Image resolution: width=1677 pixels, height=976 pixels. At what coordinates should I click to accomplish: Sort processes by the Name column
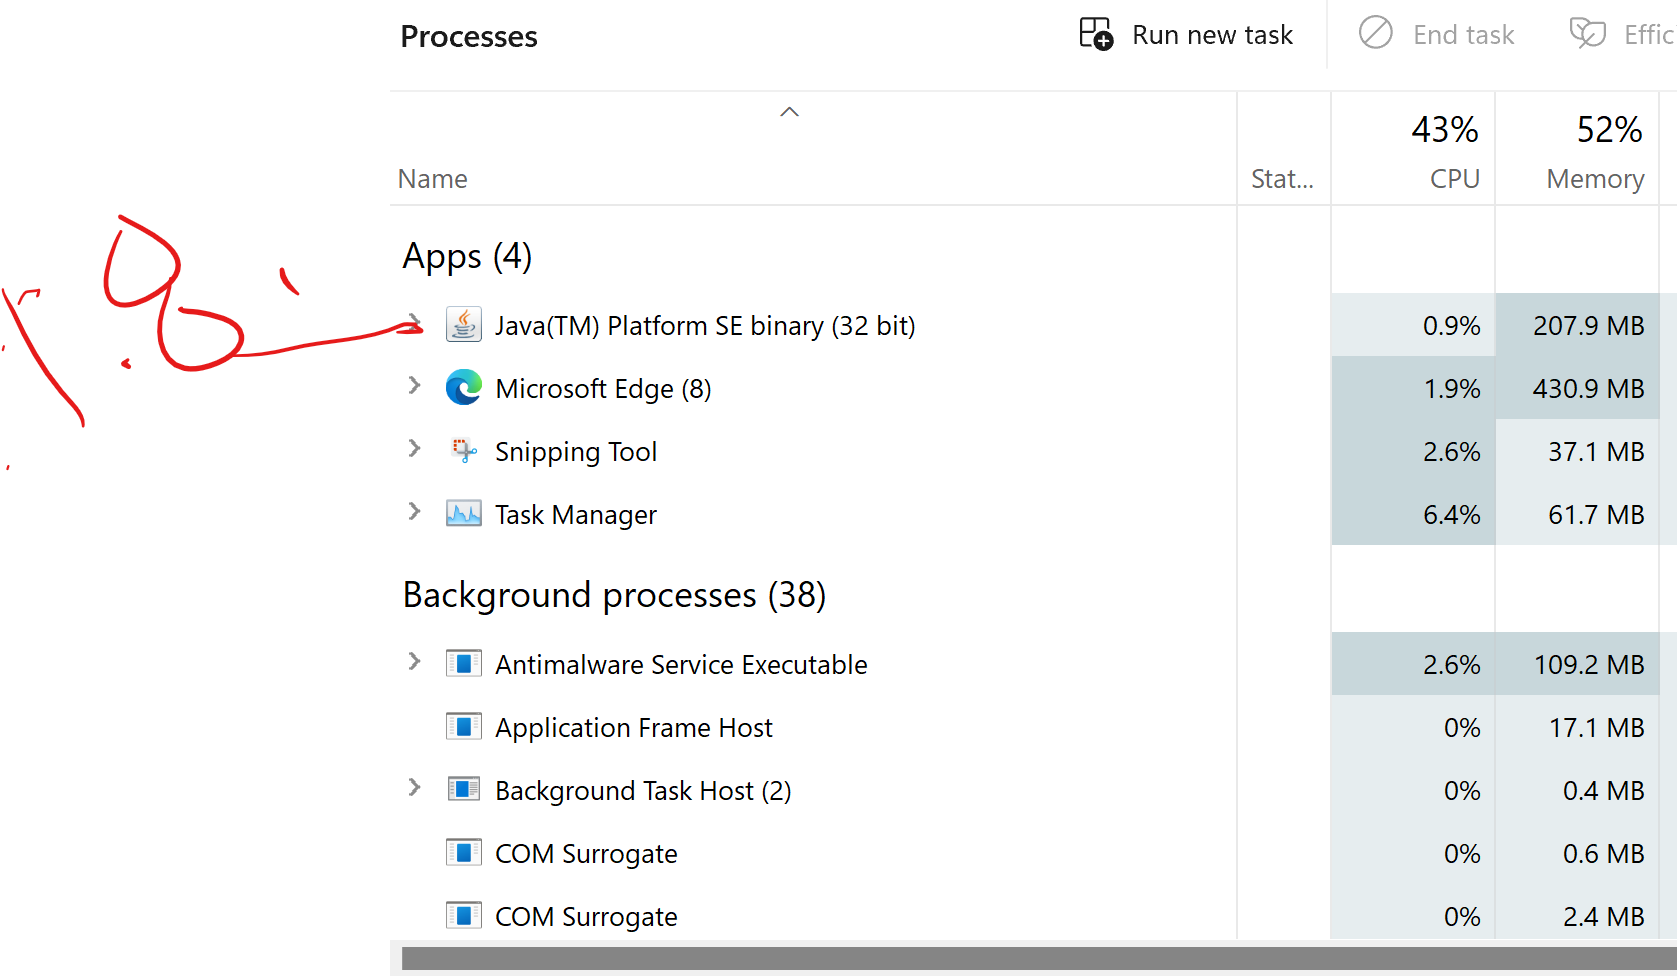coord(433,179)
